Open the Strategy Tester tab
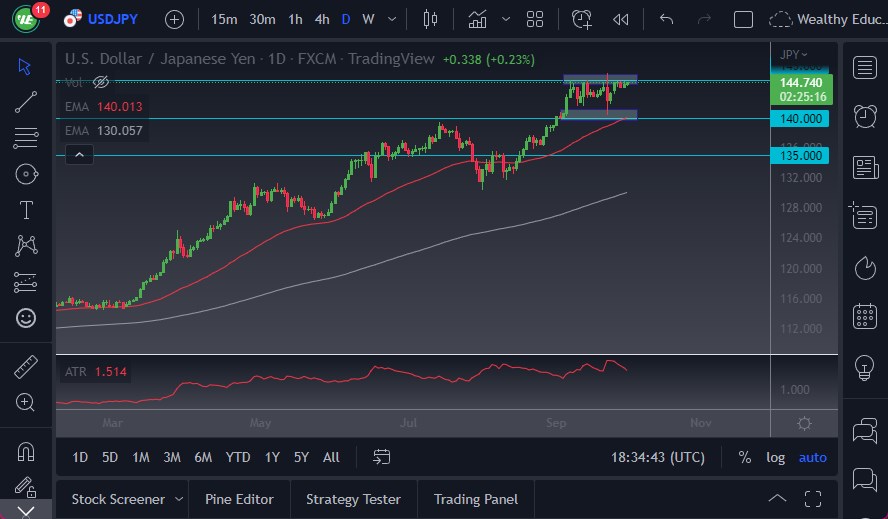The width and height of the screenshot is (888, 519). (353, 498)
